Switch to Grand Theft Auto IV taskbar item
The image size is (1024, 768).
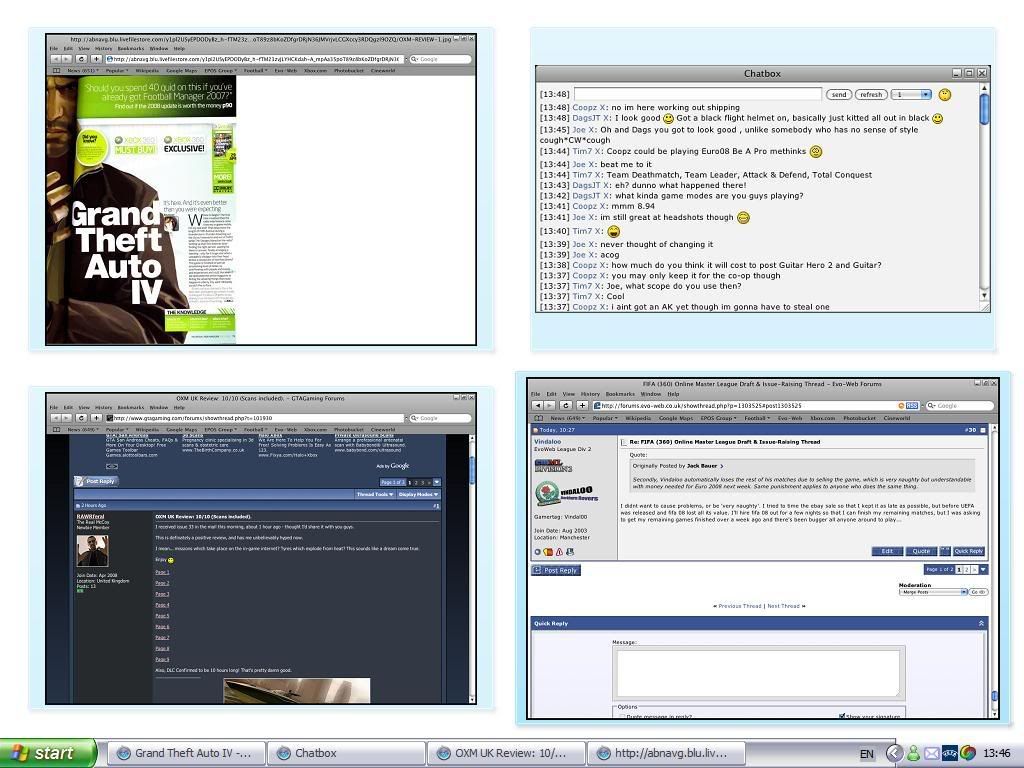[x=185, y=753]
